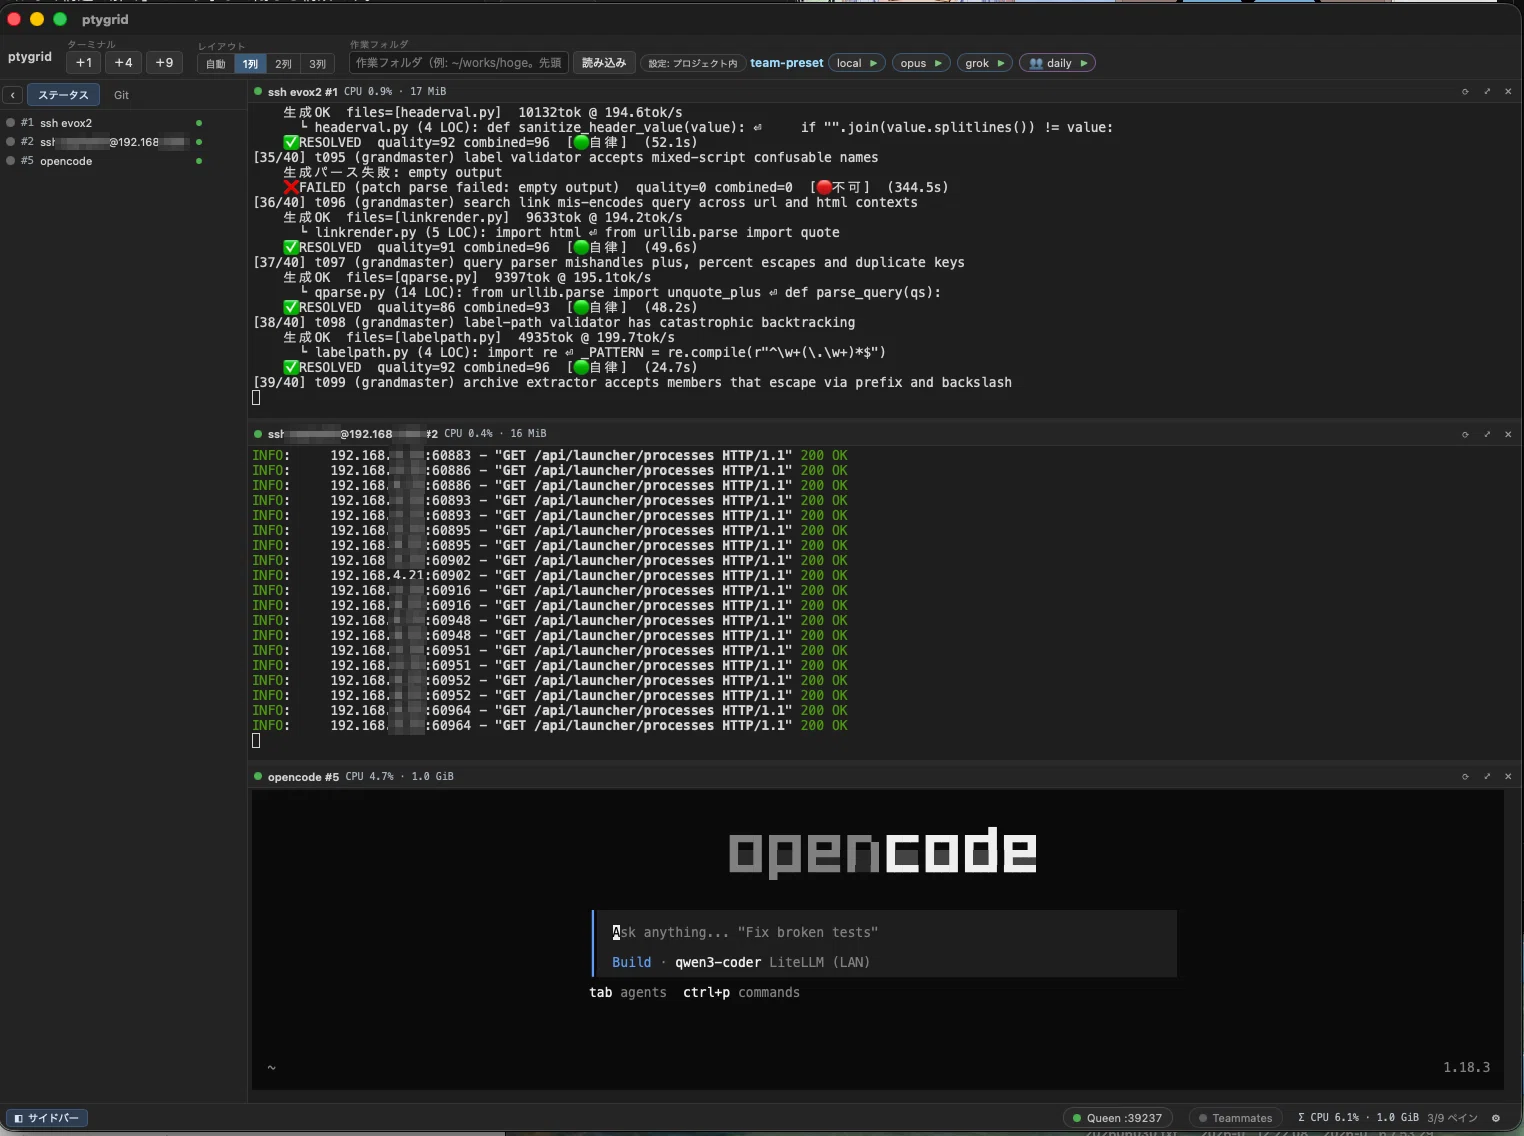The image size is (1524, 1136).
Task: Select the 2列 layout option
Action: coord(284,64)
